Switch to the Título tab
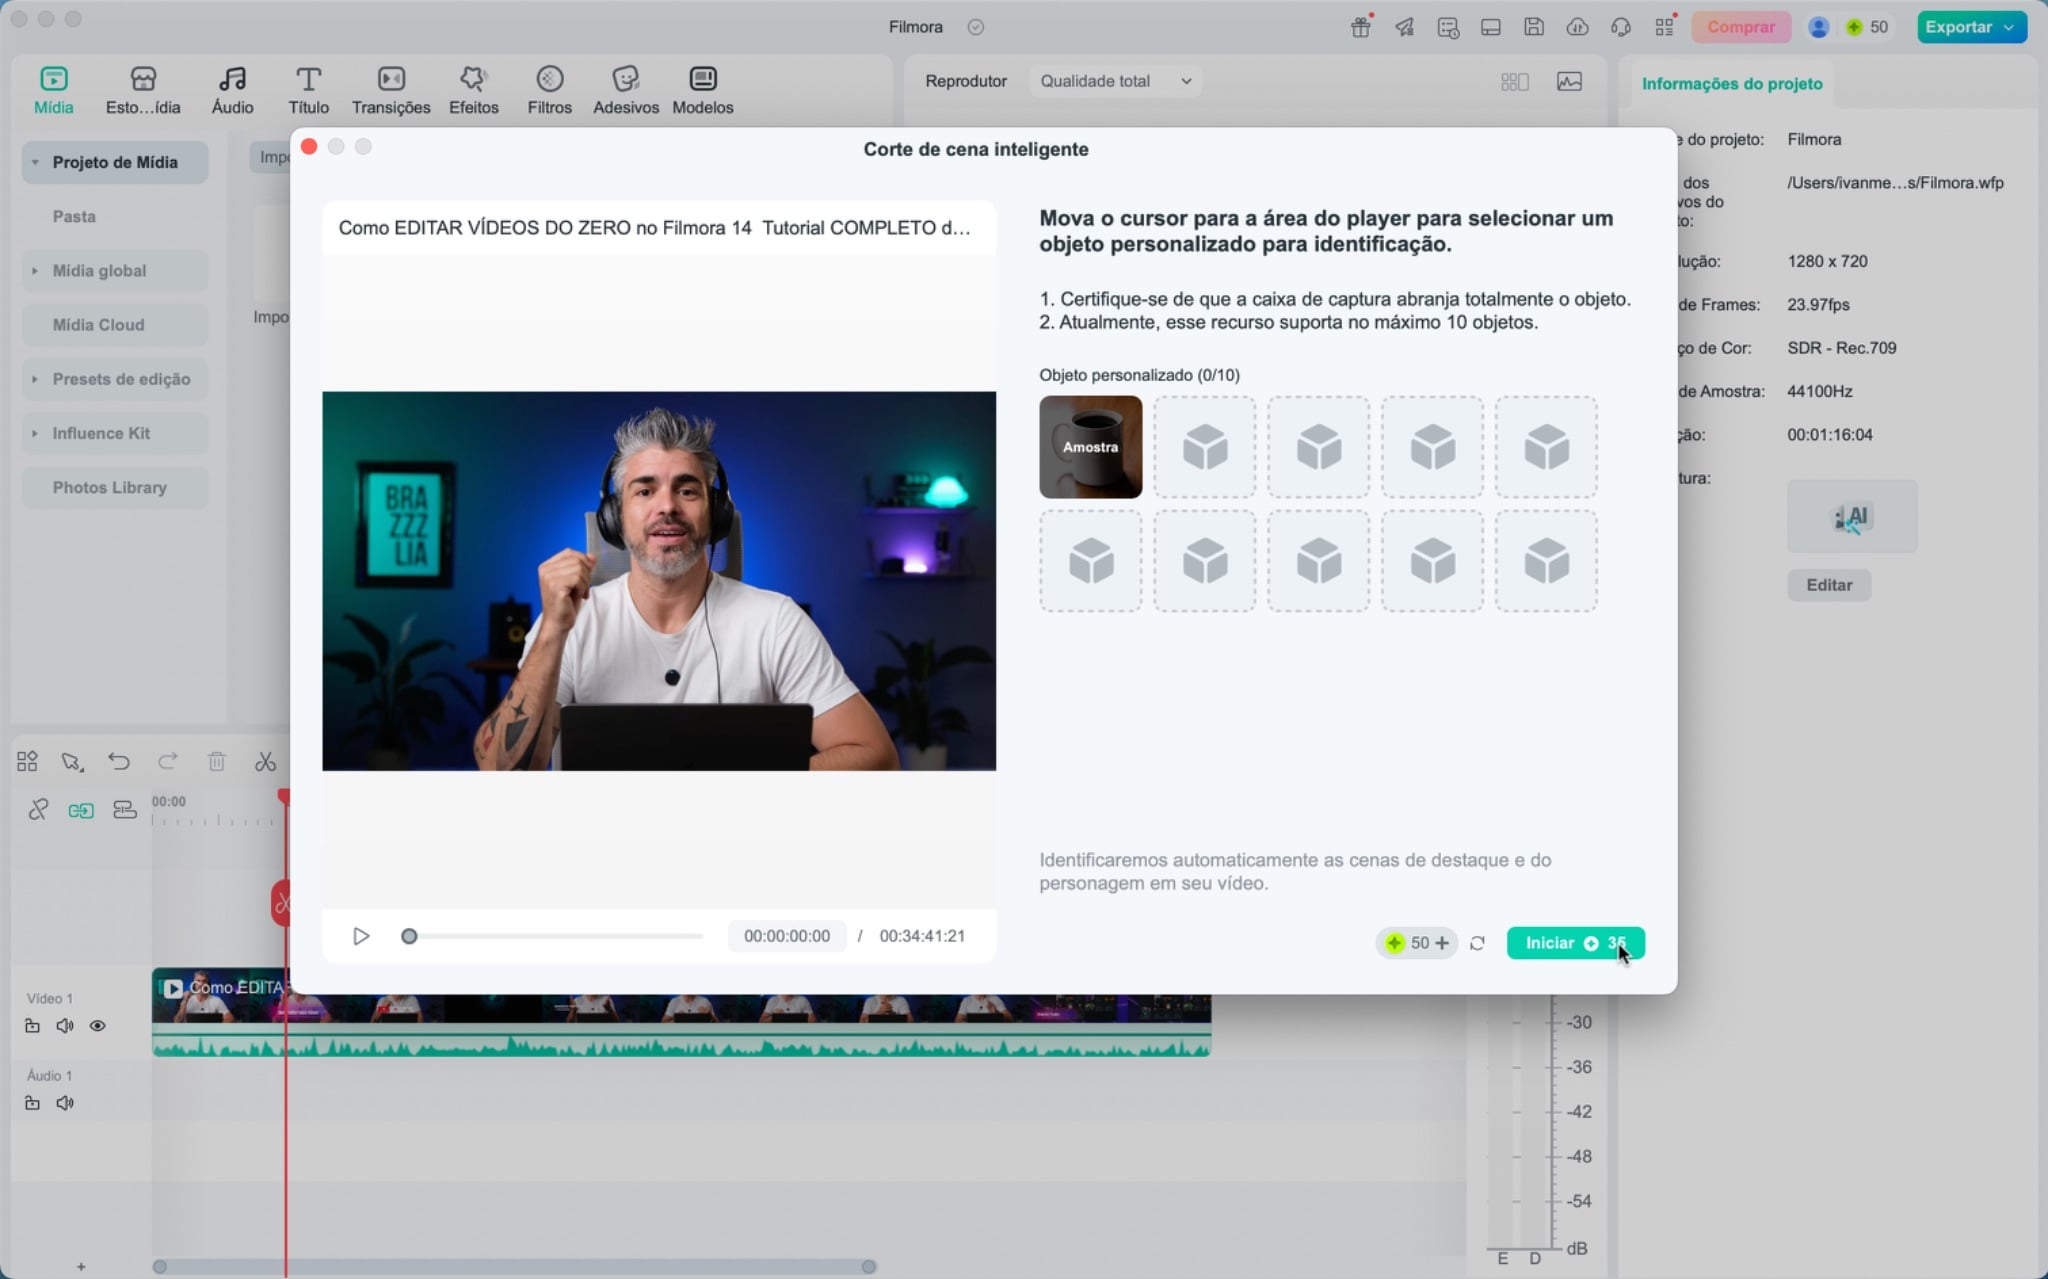2048x1279 pixels. point(308,90)
